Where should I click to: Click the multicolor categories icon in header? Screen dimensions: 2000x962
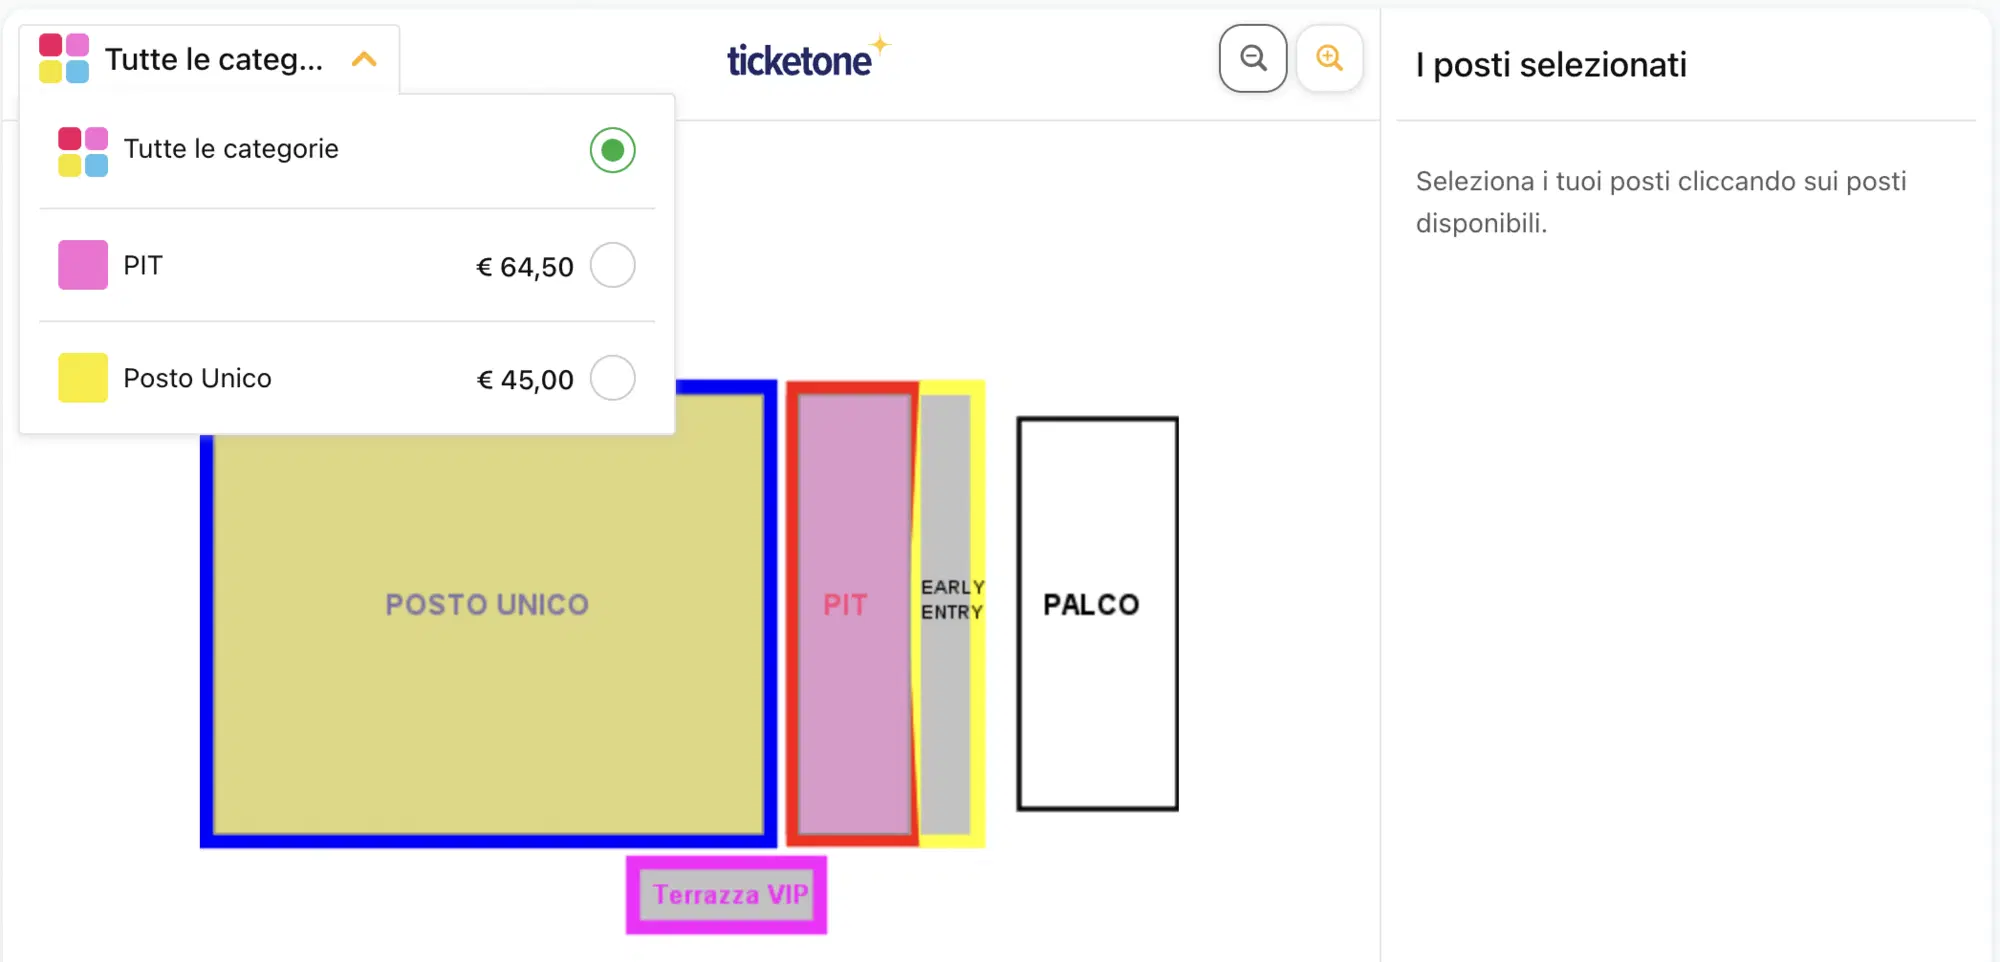click(64, 59)
